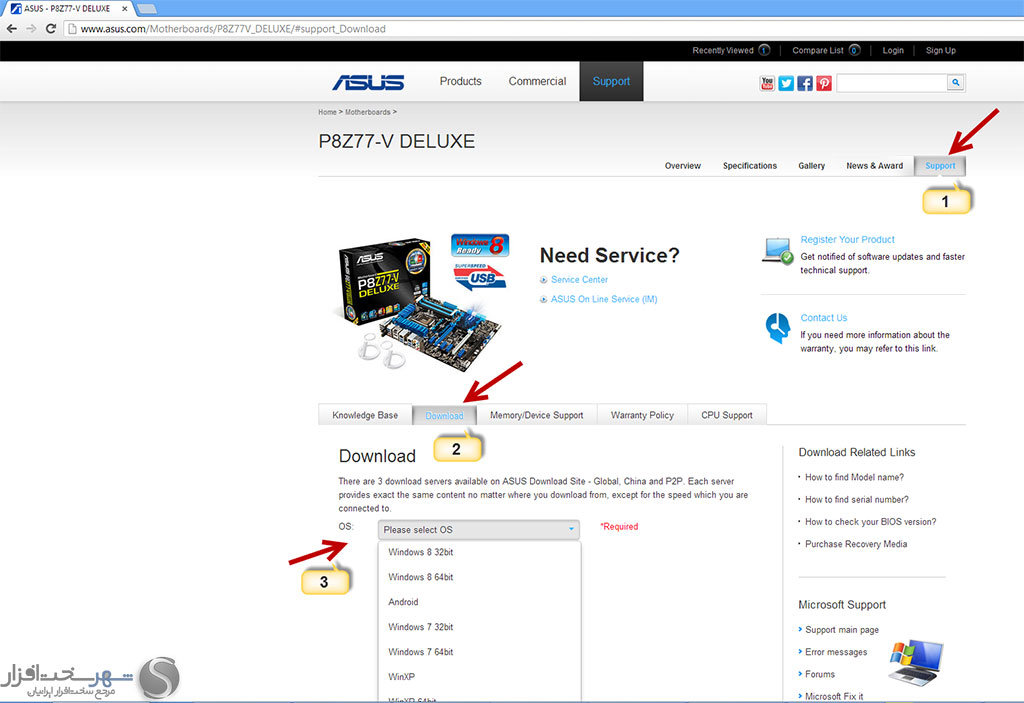The width and height of the screenshot is (1024, 703).
Task: Click the Recently Viewed link
Action: click(x=722, y=50)
